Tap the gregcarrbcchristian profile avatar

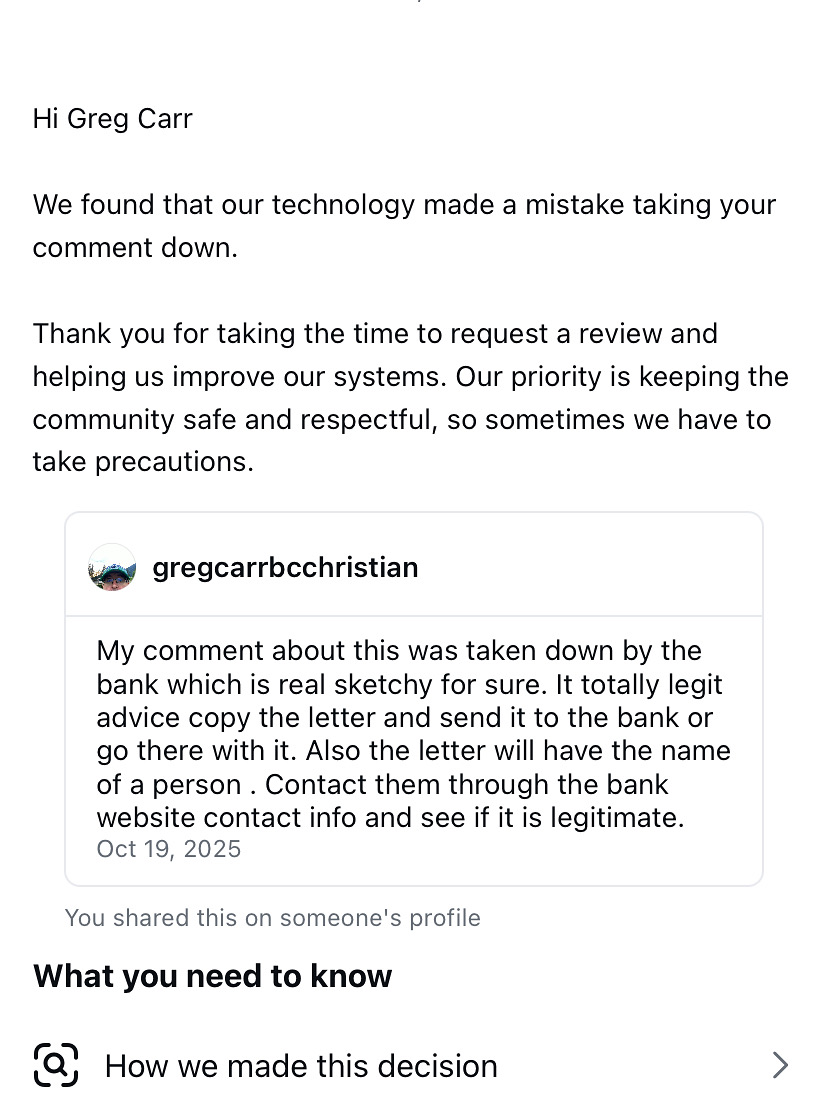pyautogui.click(x=112, y=567)
